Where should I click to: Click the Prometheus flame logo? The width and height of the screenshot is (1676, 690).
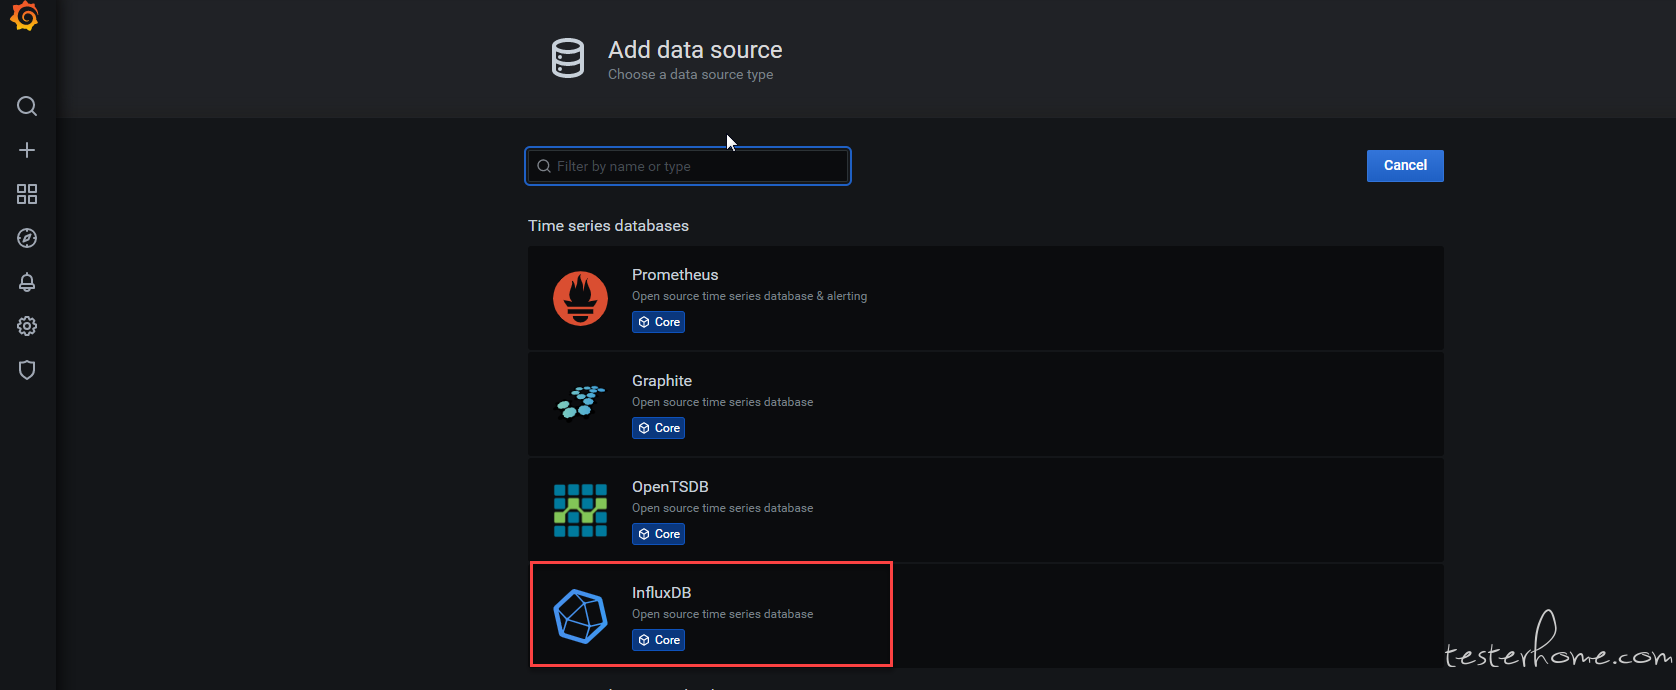pyautogui.click(x=580, y=298)
